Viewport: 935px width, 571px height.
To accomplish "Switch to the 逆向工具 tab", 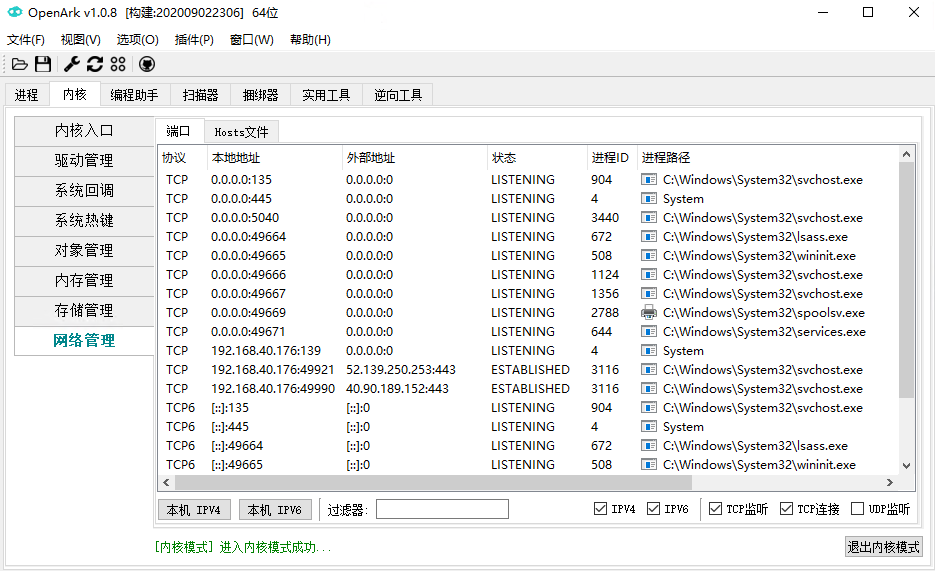I will [x=398, y=95].
